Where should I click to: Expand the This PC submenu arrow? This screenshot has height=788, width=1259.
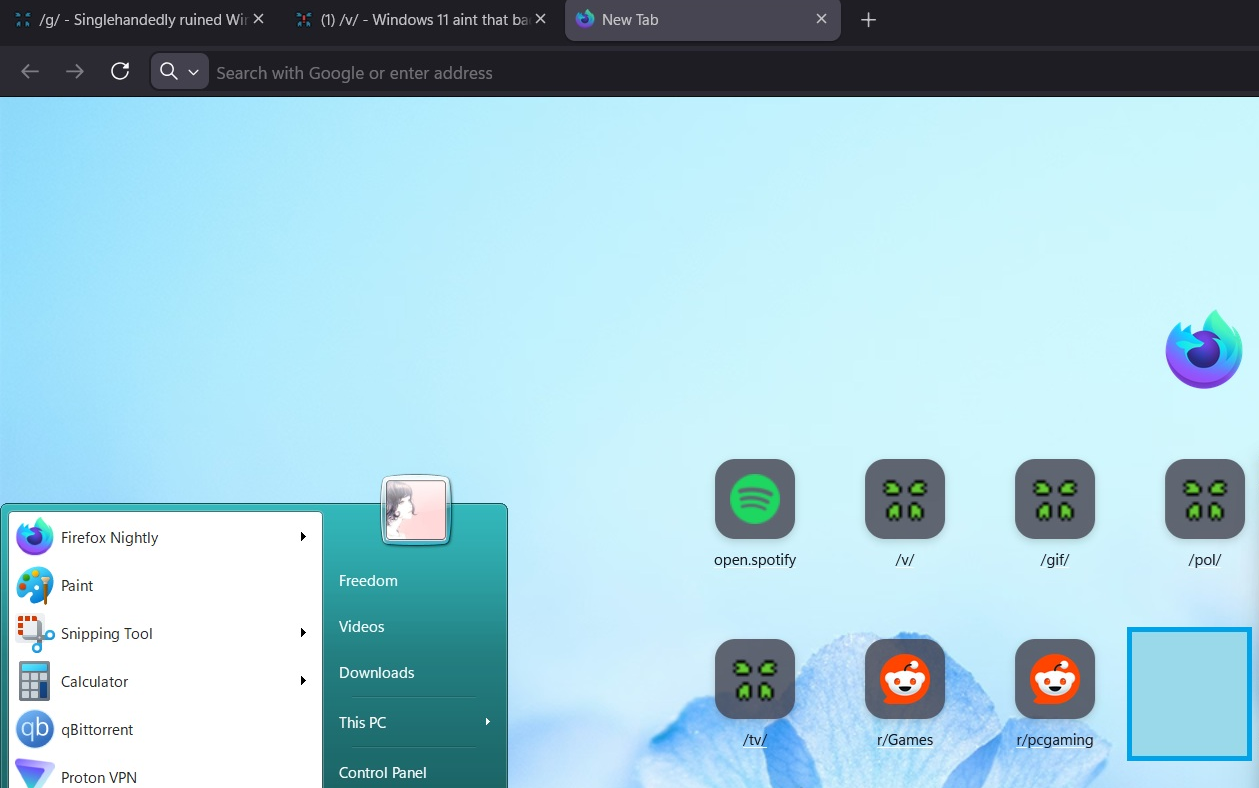(488, 722)
